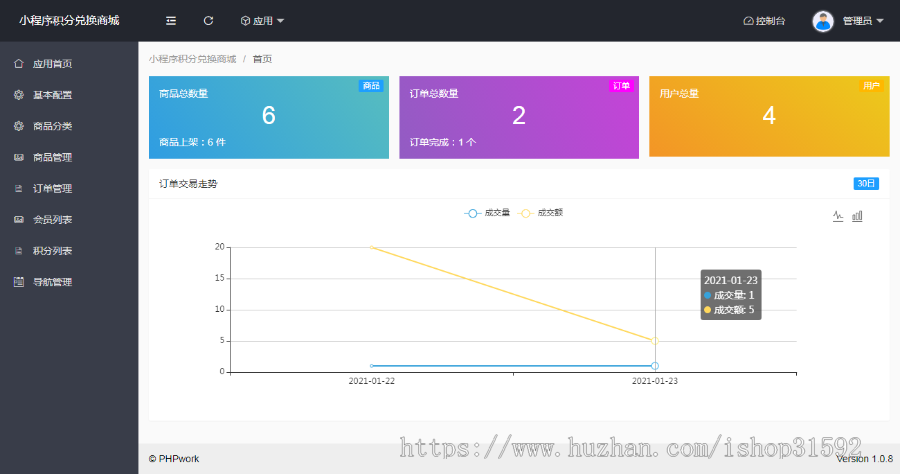Switch chart to line view icon
Screen dimensions: 900x474
(838, 216)
